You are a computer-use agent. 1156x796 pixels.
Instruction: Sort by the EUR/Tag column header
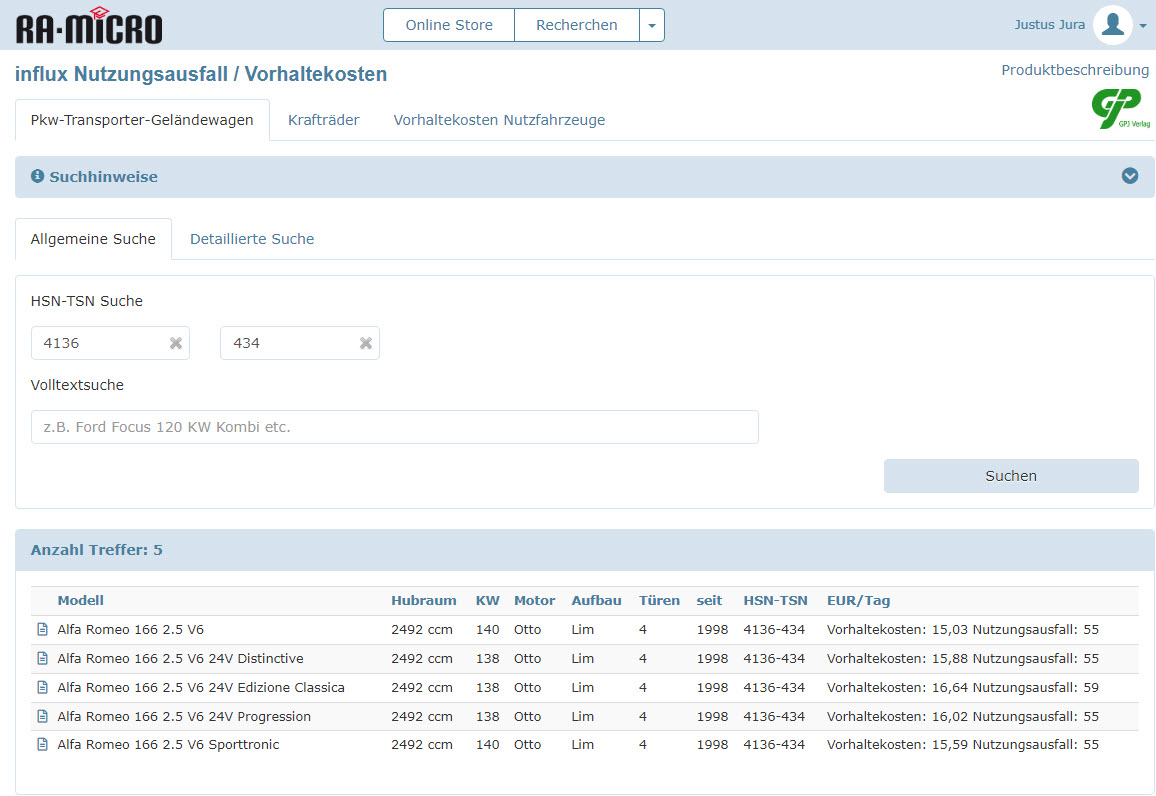coord(858,601)
